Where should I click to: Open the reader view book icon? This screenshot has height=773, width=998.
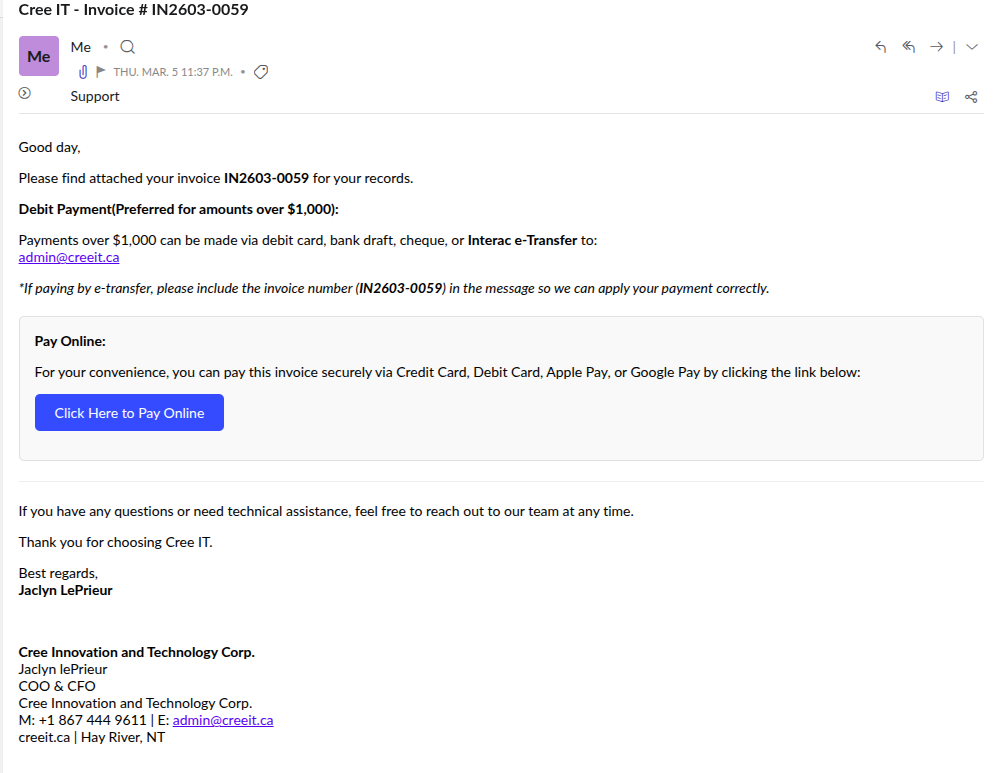(x=942, y=97)
